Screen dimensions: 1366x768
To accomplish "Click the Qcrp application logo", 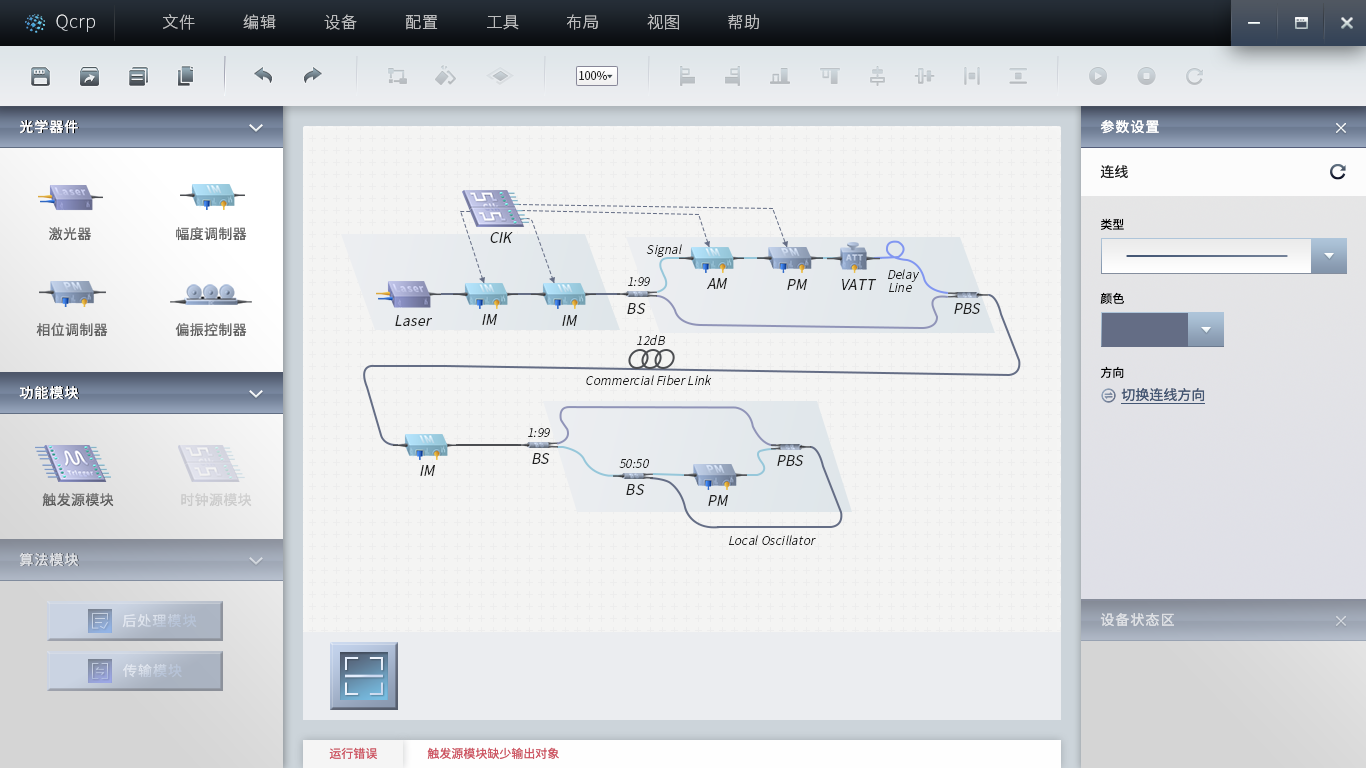I will (x=61, y=23).
